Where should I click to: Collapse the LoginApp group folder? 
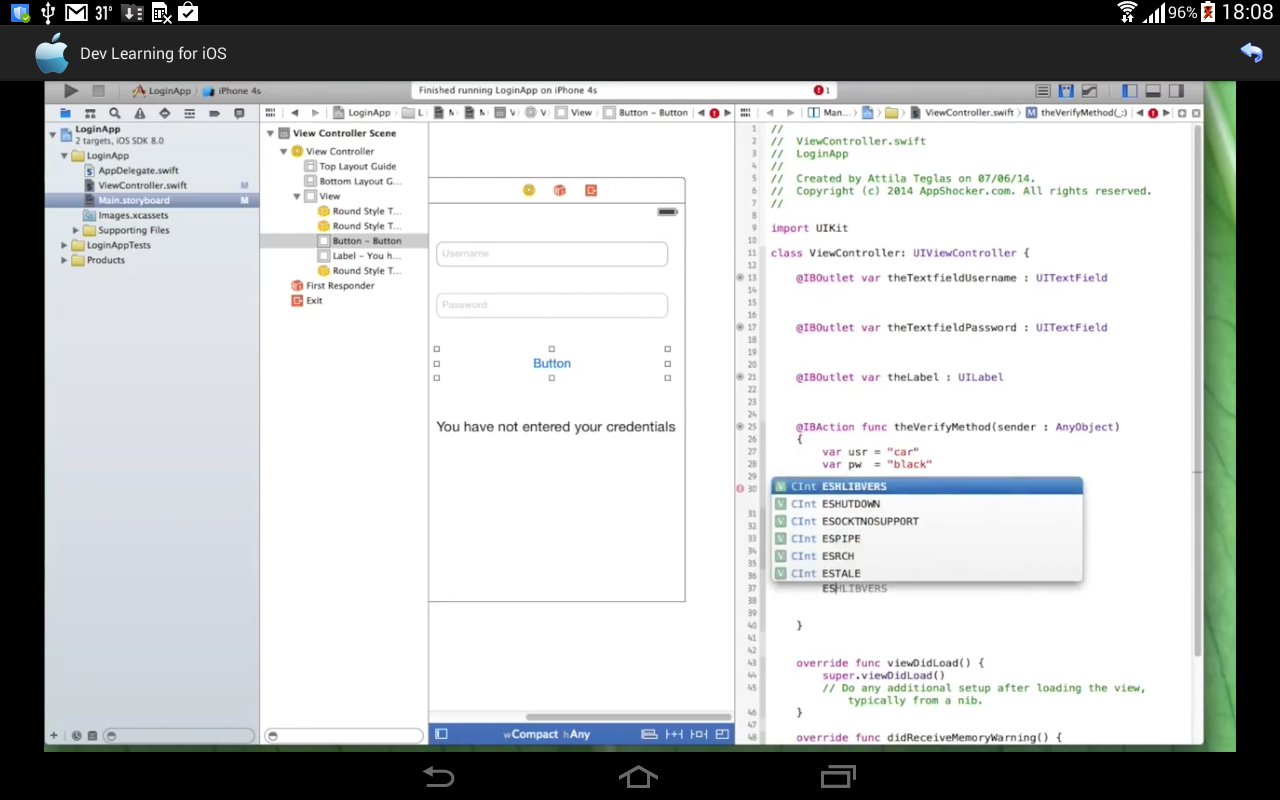coord(64,156)
